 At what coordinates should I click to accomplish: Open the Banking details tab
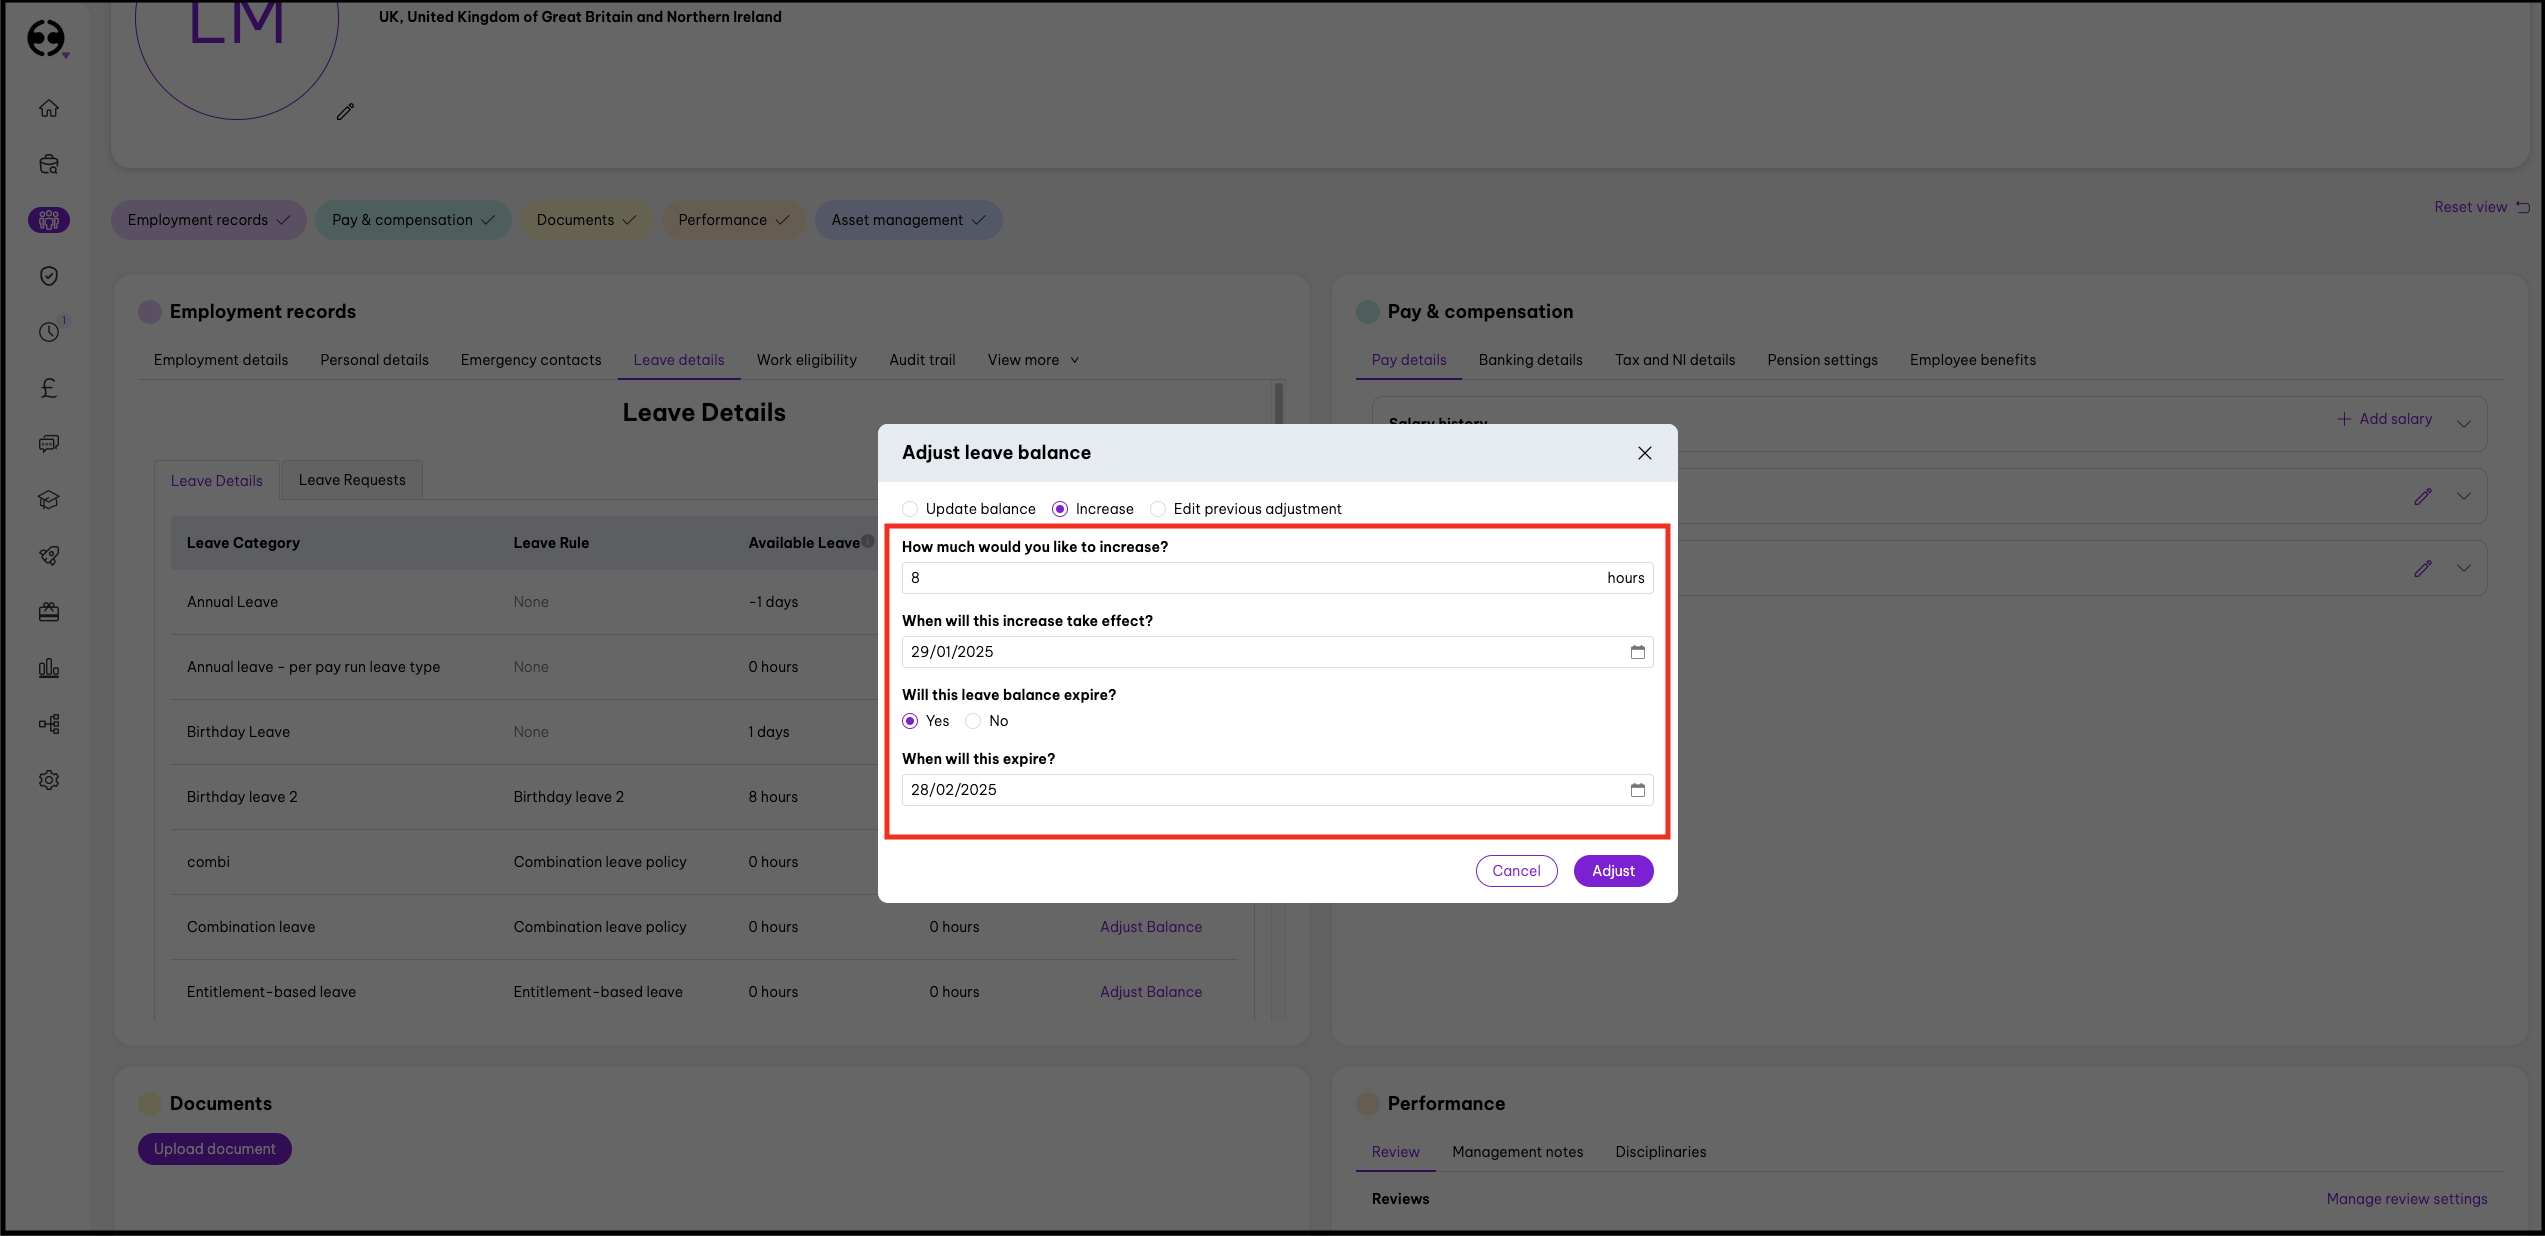click(x=1530, y=360)
